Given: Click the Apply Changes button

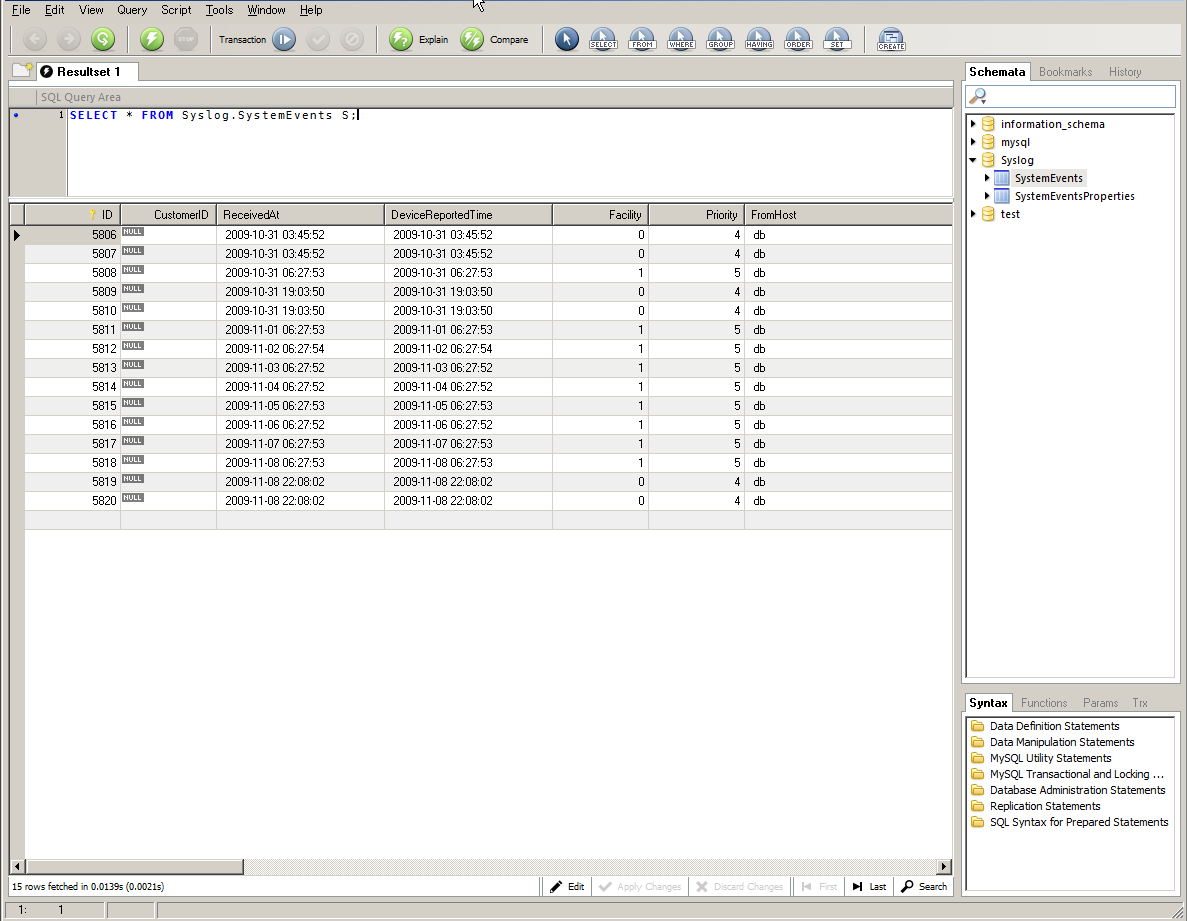Looking at the screenshot, I should point(640,886).
